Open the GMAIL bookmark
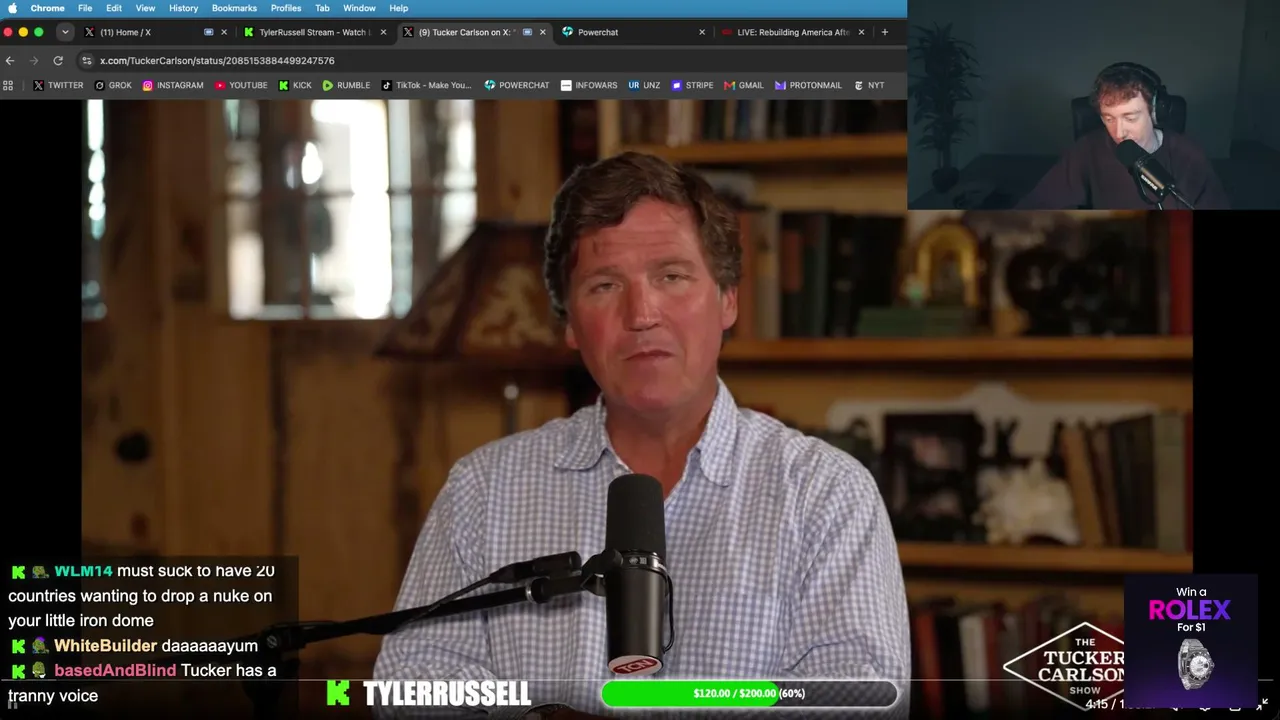 744,85
